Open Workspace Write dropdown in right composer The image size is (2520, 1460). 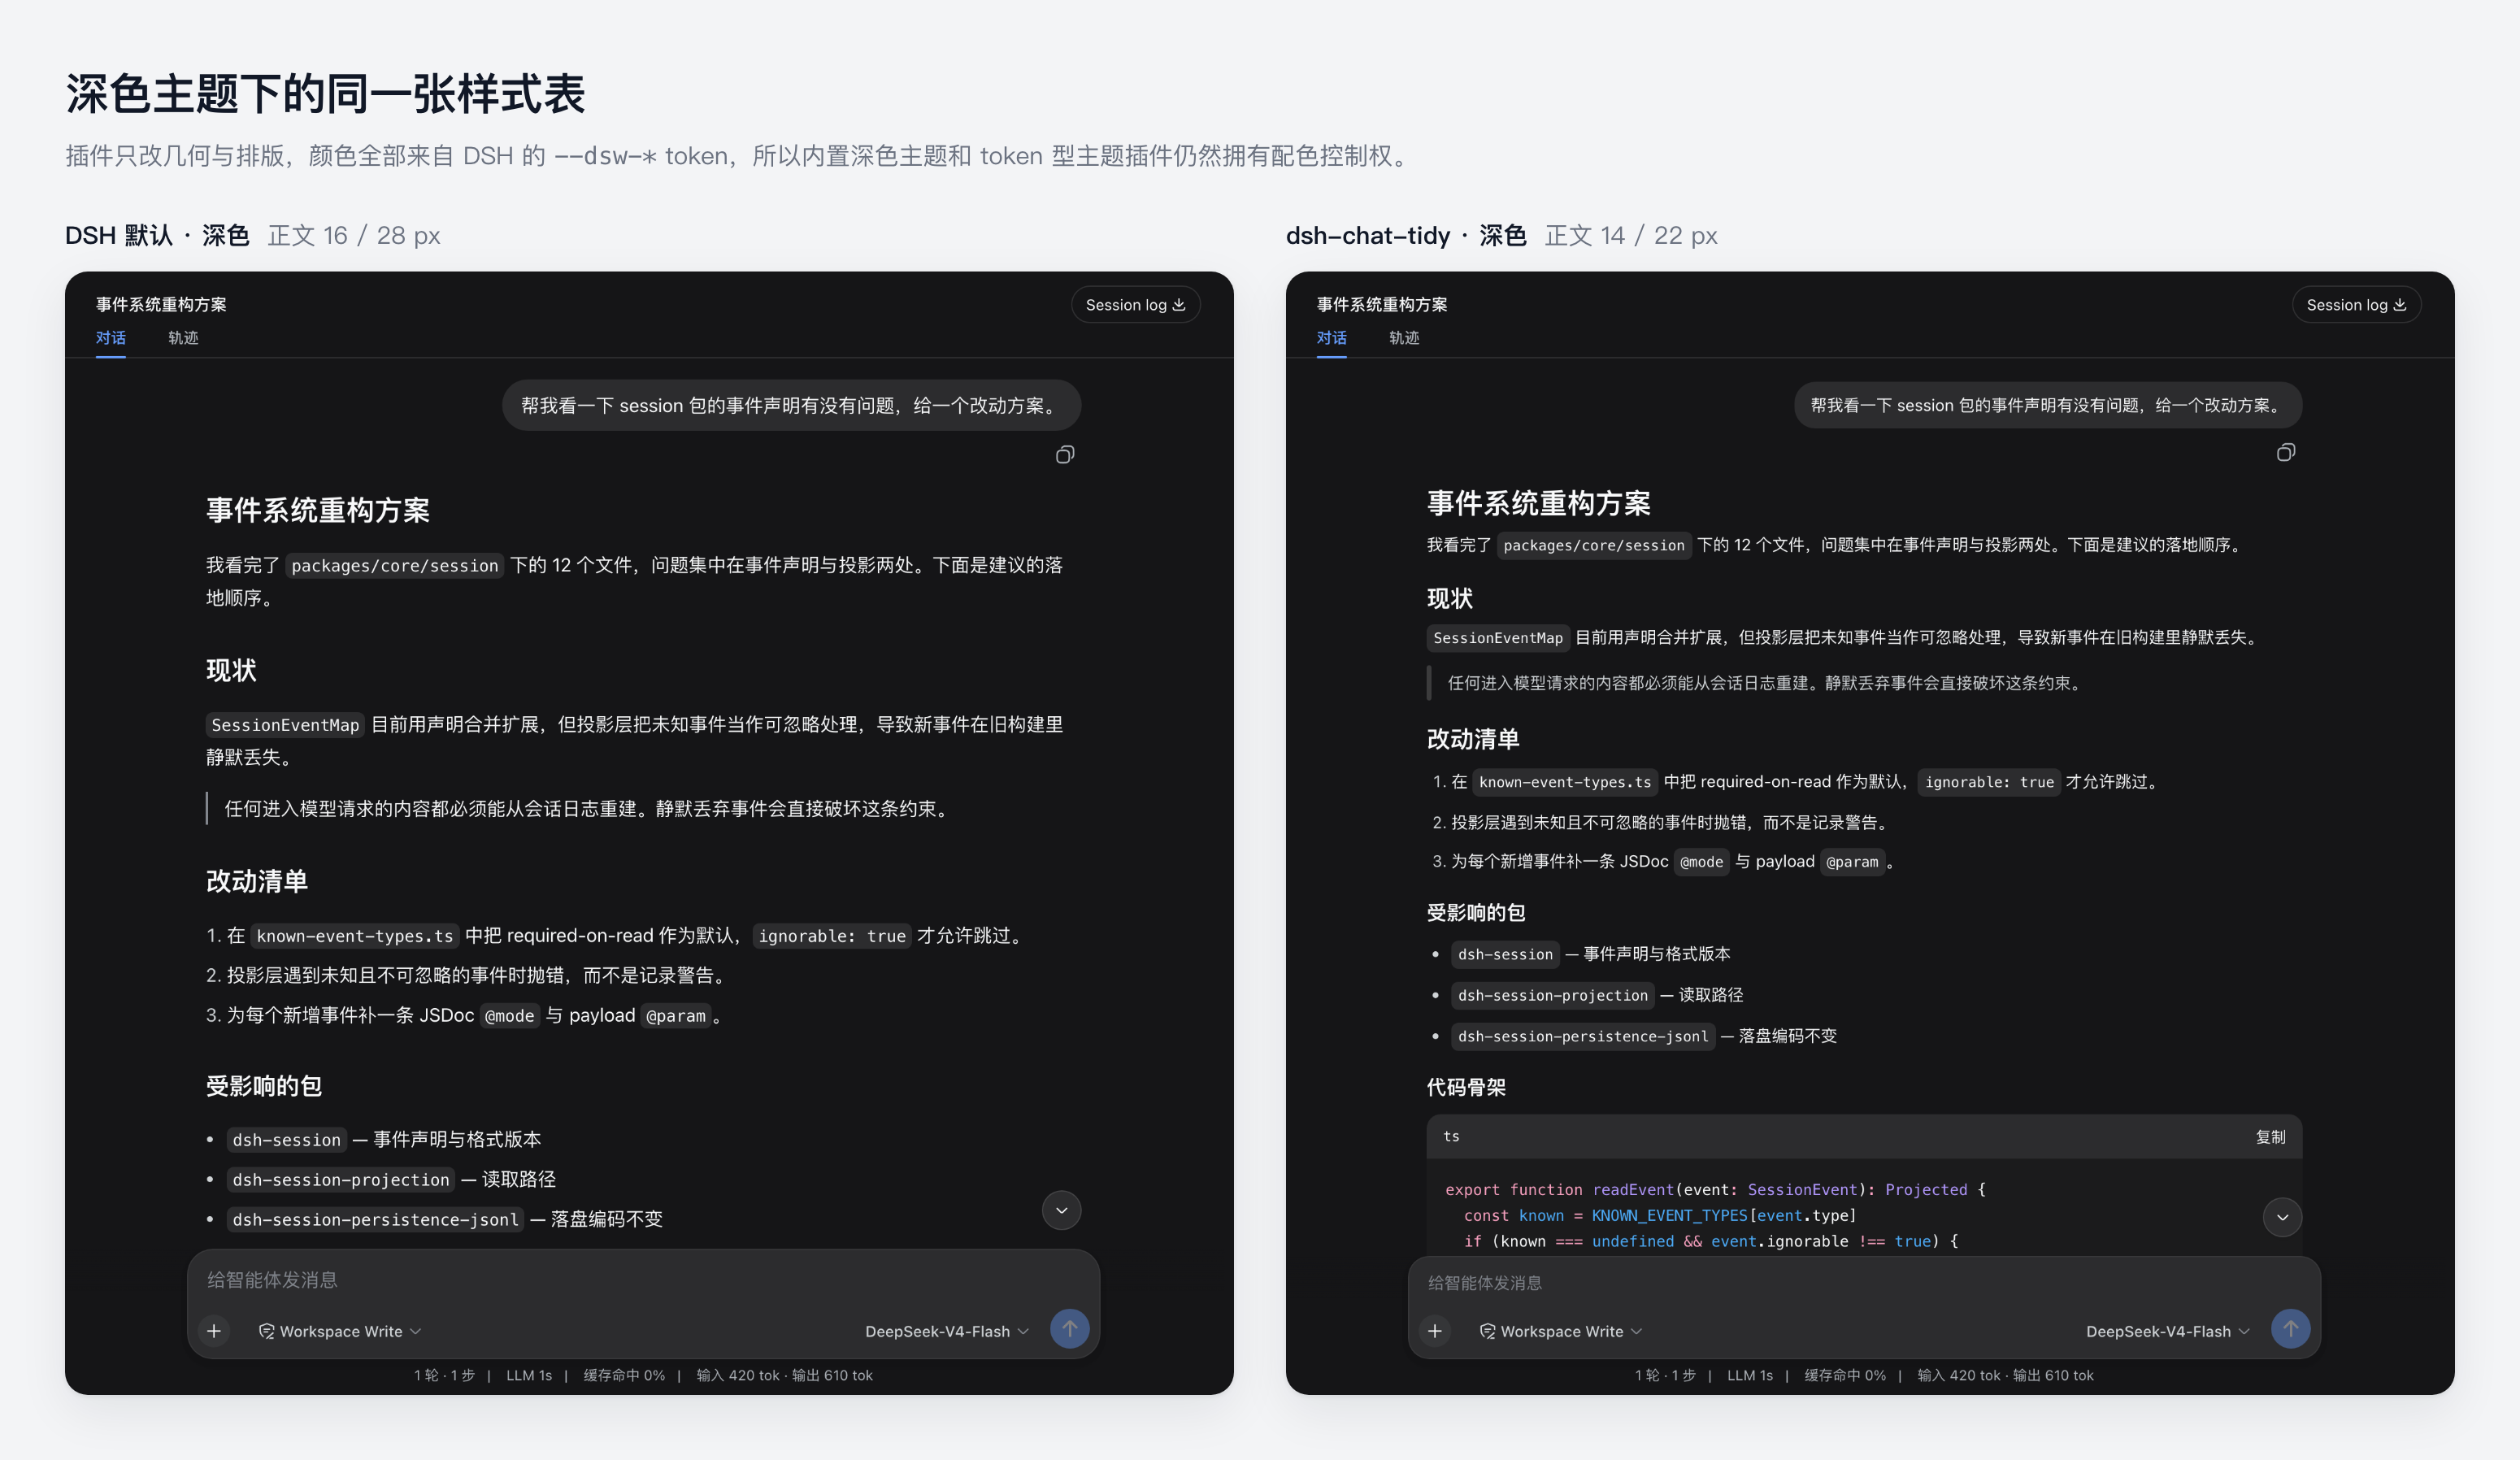click(1561, 1332)
